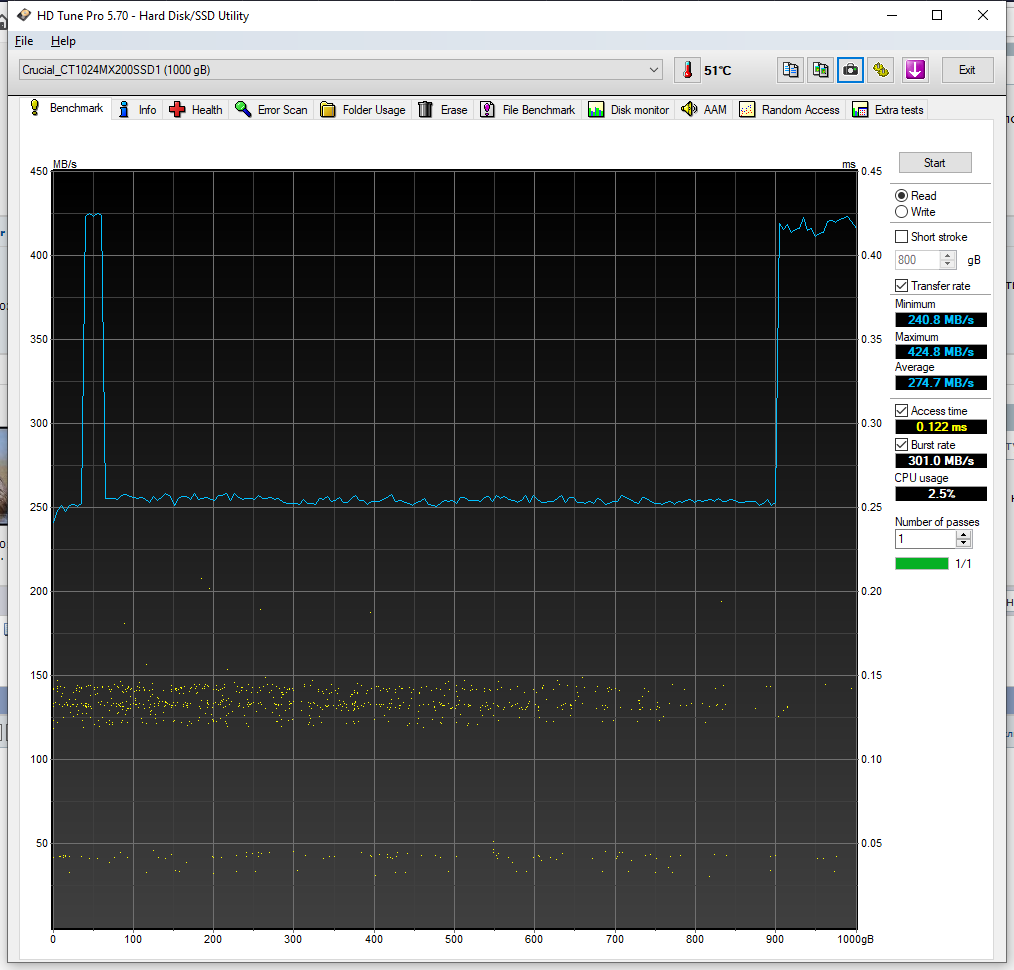Click the purple down-arrow icon
Screen dimensions: 1014x970
(915, 70)
